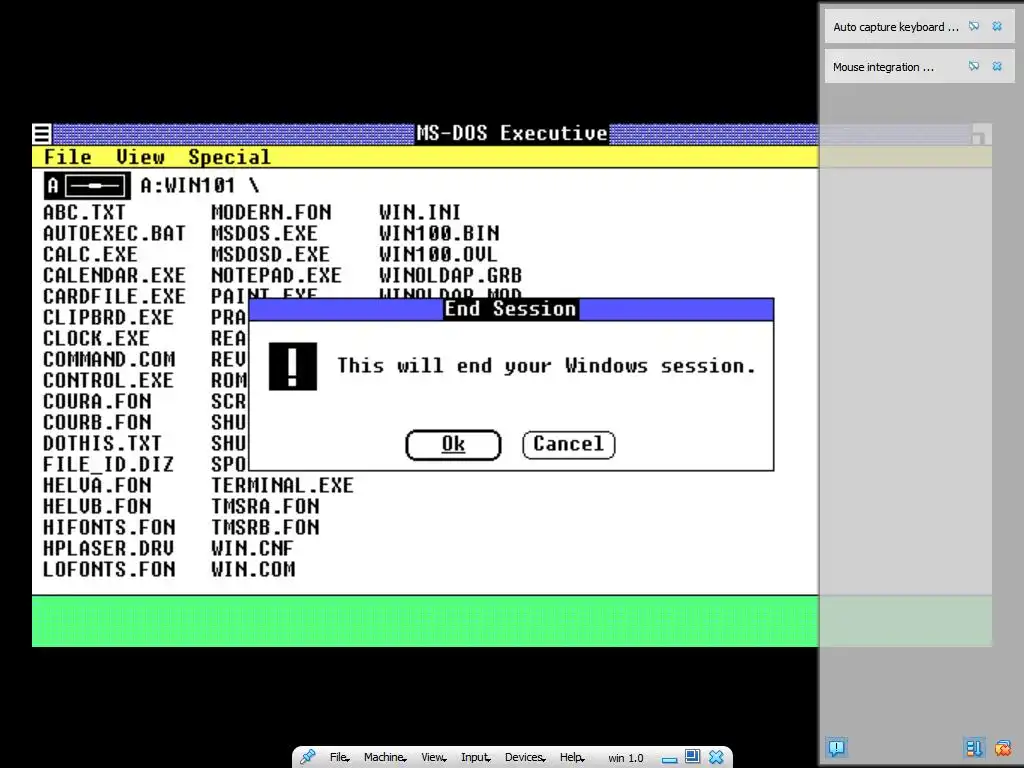Select MODERN.FON in the file list
Screen dimensions: 1024x768
click(271, 213)
